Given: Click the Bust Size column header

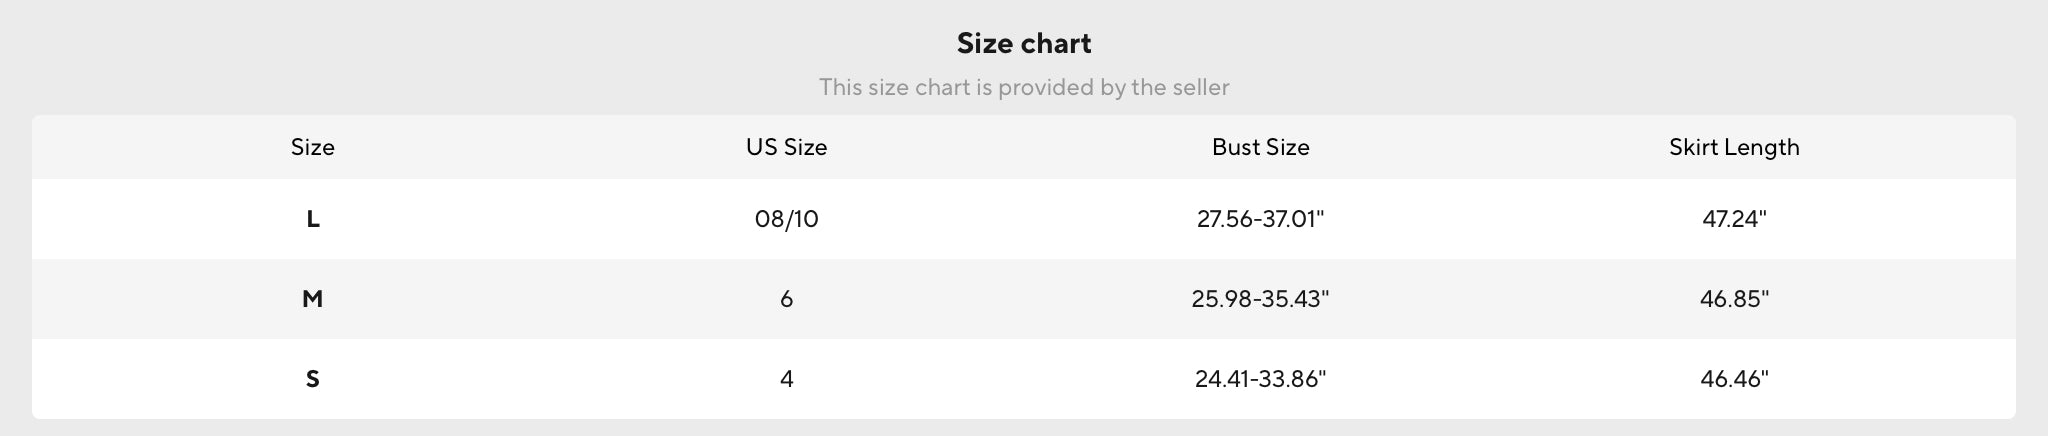Looking at the screenshot, I should click(x=1260, y=147).
